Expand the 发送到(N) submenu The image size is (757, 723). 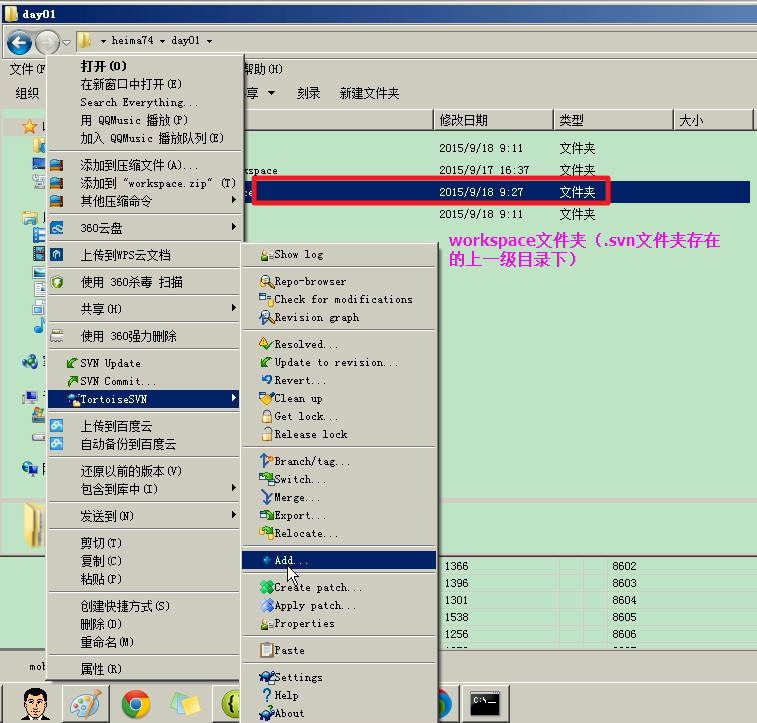coord(234,514)
